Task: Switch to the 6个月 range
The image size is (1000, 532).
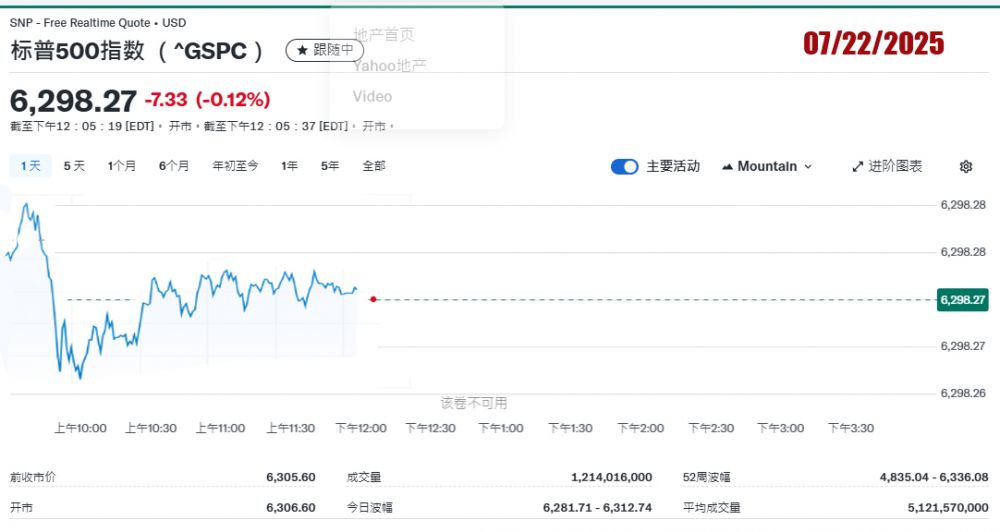Action: click(x=173, y=166)
